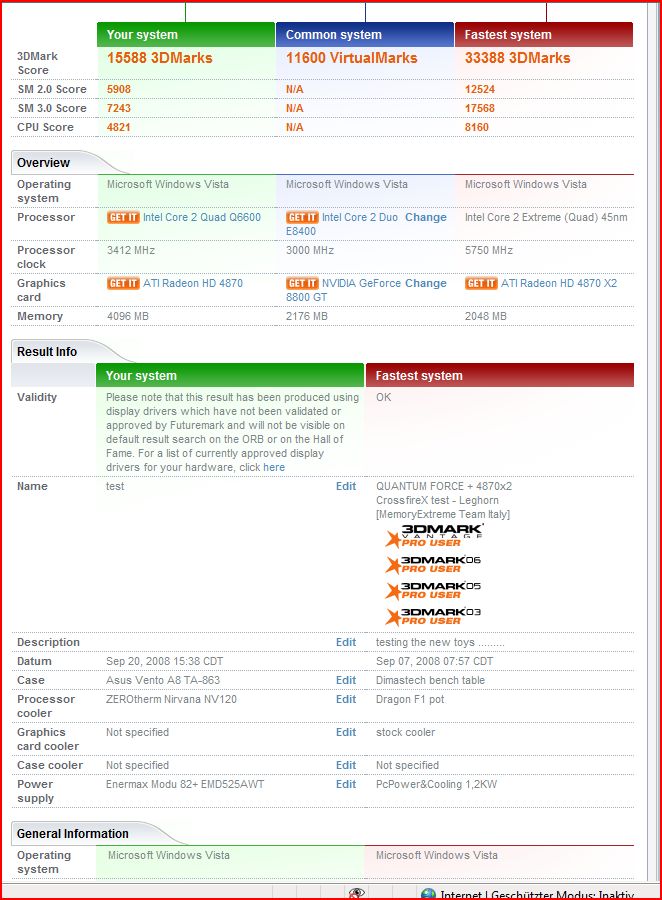This screenshot has height=900, width=662.
Task: Click the privacy eye icon in status bar
Action: pos(357,893)
